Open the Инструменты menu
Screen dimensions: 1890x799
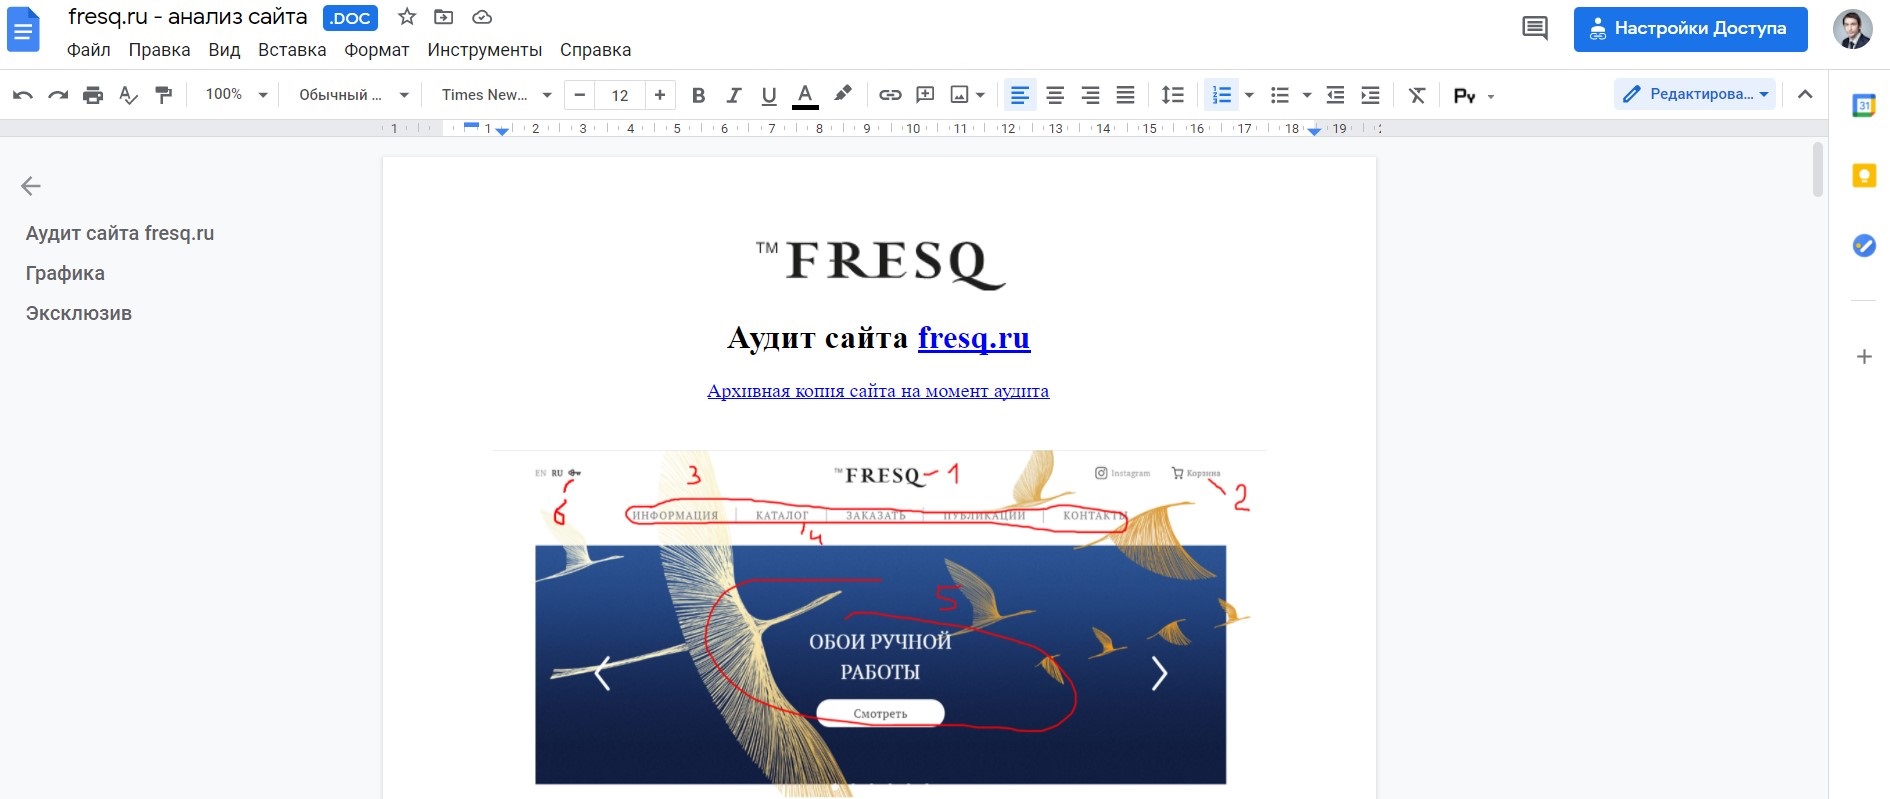[484, 50]
